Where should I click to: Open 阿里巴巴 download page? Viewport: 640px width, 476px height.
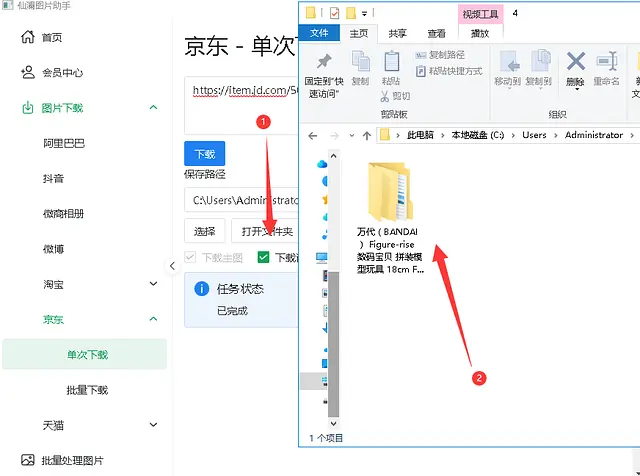coord(64,143)
